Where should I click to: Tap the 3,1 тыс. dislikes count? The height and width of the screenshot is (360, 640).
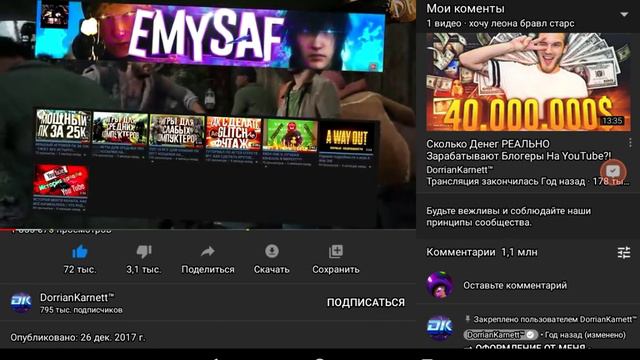(x=144, y=269)
